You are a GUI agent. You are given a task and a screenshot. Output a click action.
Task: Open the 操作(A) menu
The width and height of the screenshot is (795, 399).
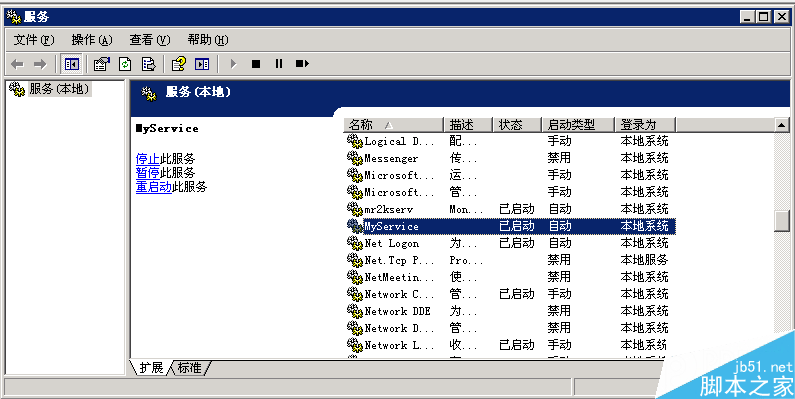click(x=92, y=40)
